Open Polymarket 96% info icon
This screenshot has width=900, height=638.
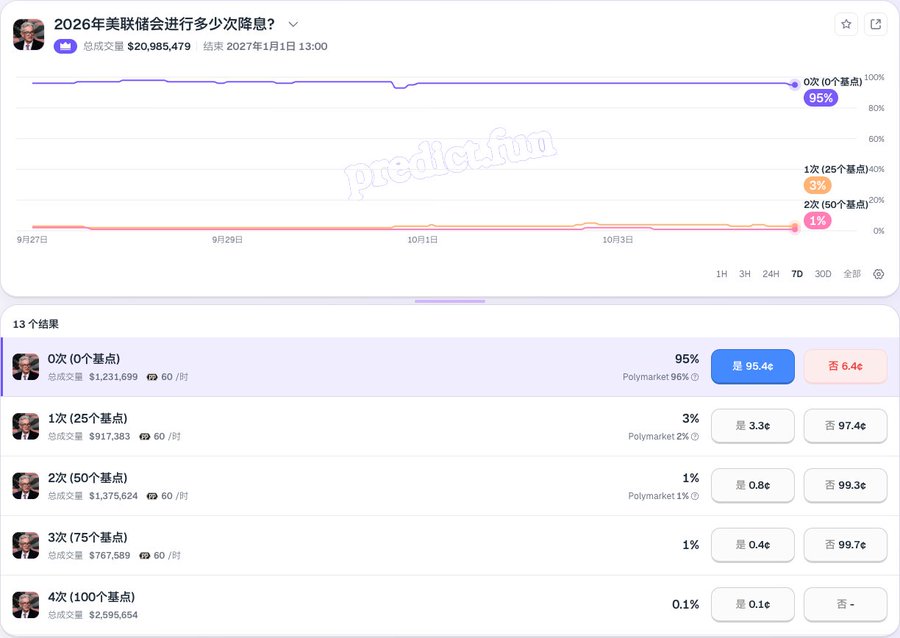695,377
